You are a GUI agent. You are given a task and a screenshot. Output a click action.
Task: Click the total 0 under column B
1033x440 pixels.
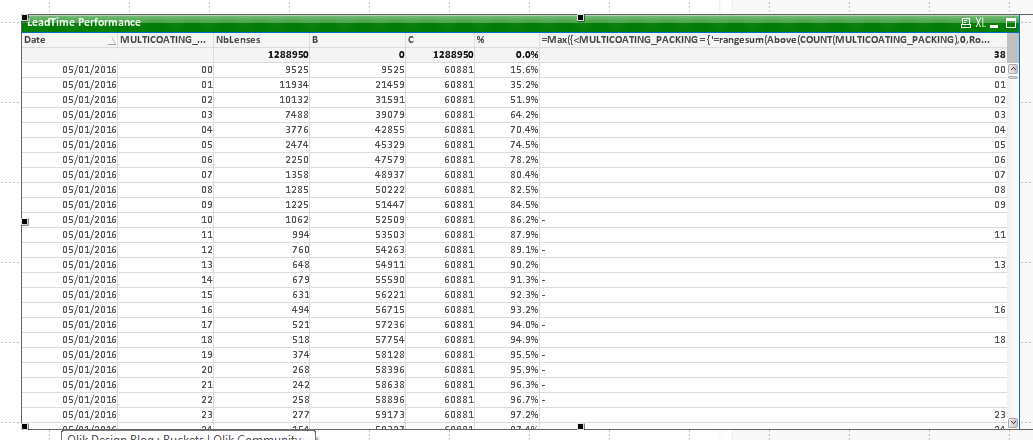click(401, 55)
